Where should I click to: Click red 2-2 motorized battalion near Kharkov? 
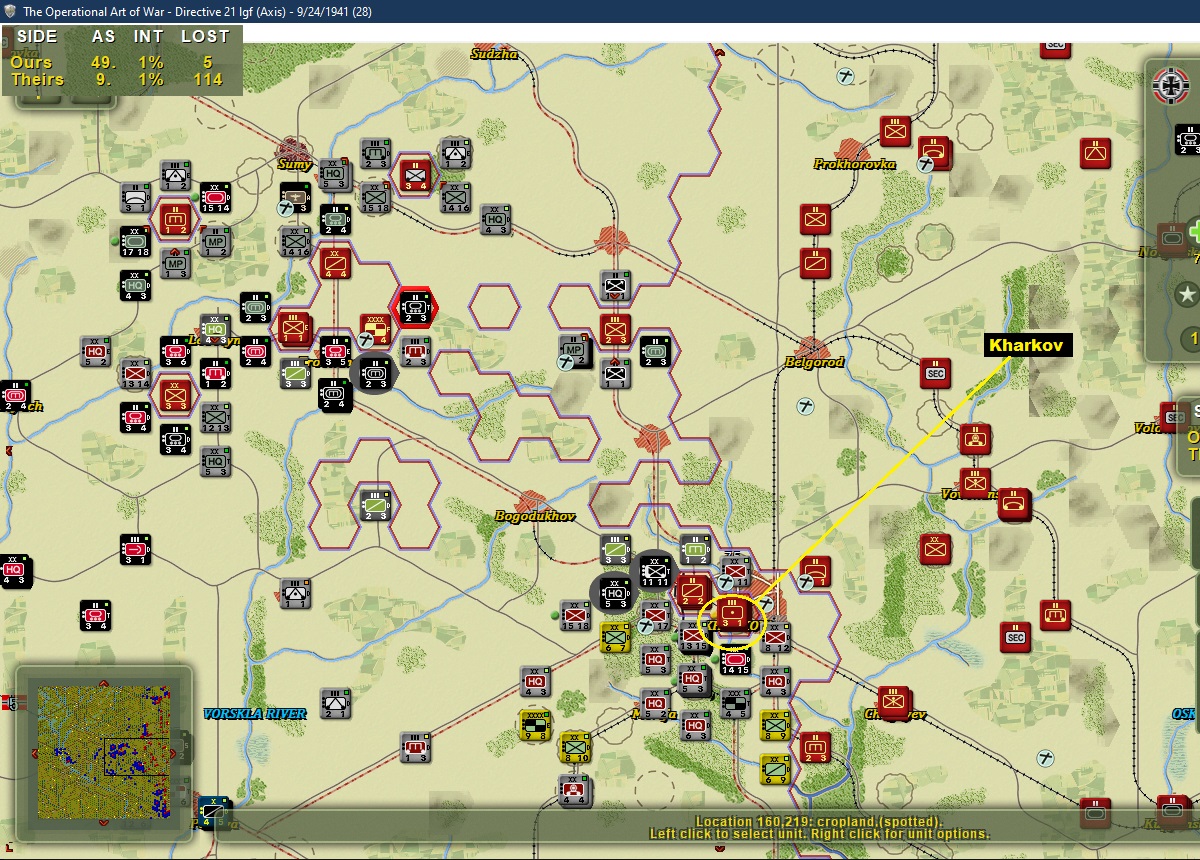coord(693,592)
